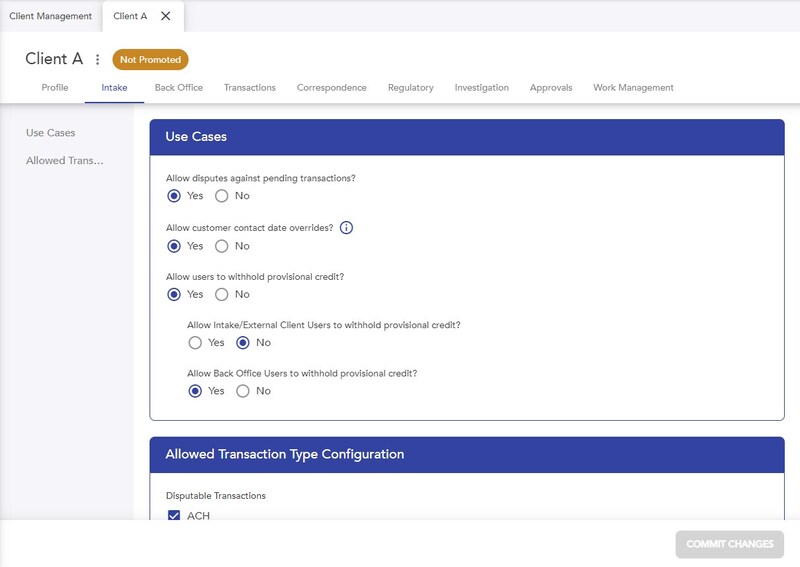Select No for Back Office Users withhold credit

tap(243, 391)
